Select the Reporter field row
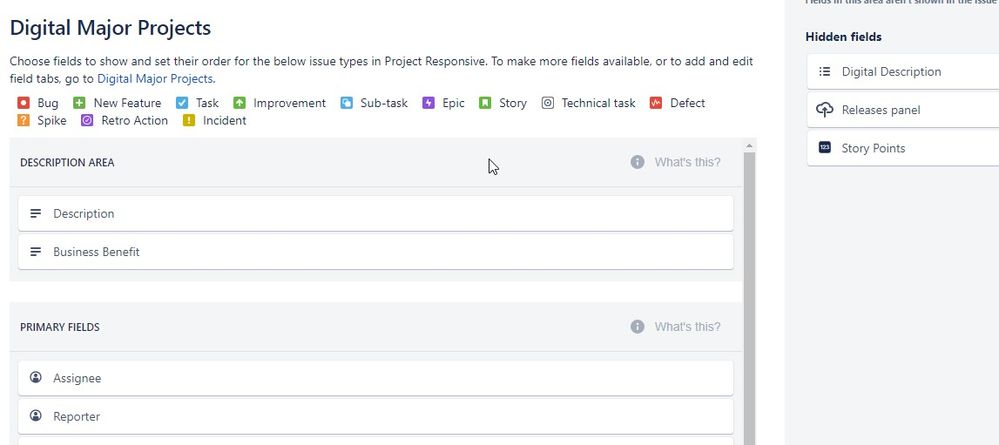 376,416
